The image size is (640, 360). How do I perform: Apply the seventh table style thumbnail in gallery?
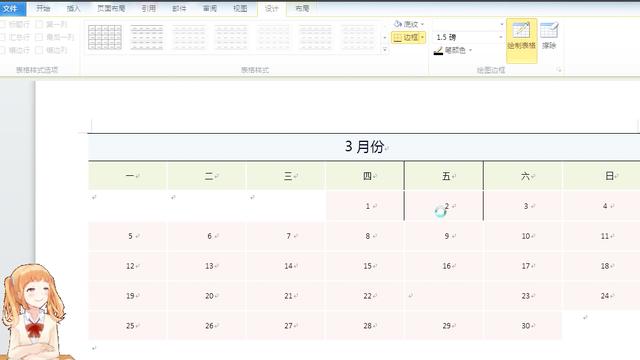point(358,37)
